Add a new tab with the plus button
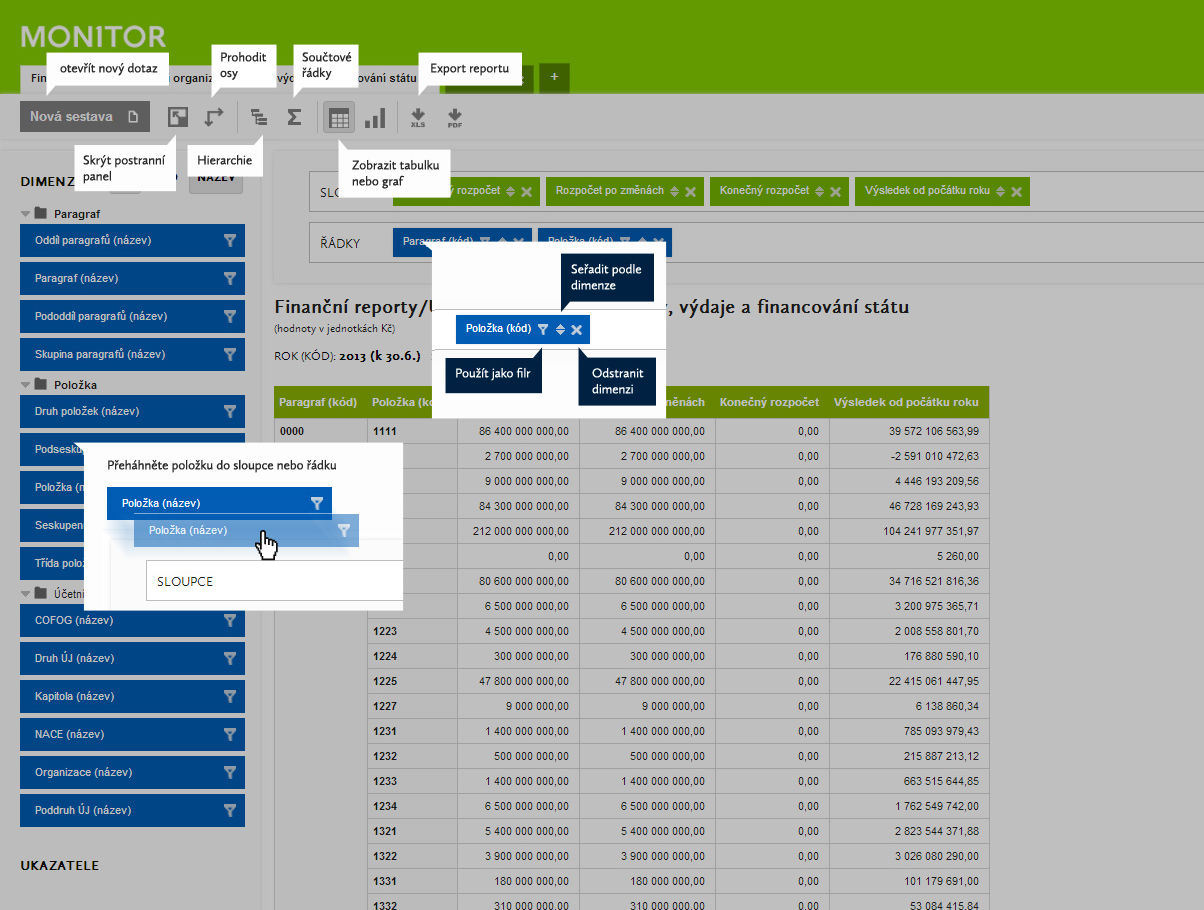Image resolution: width=1204 pixels, height=910 pixels. [554, 78]
